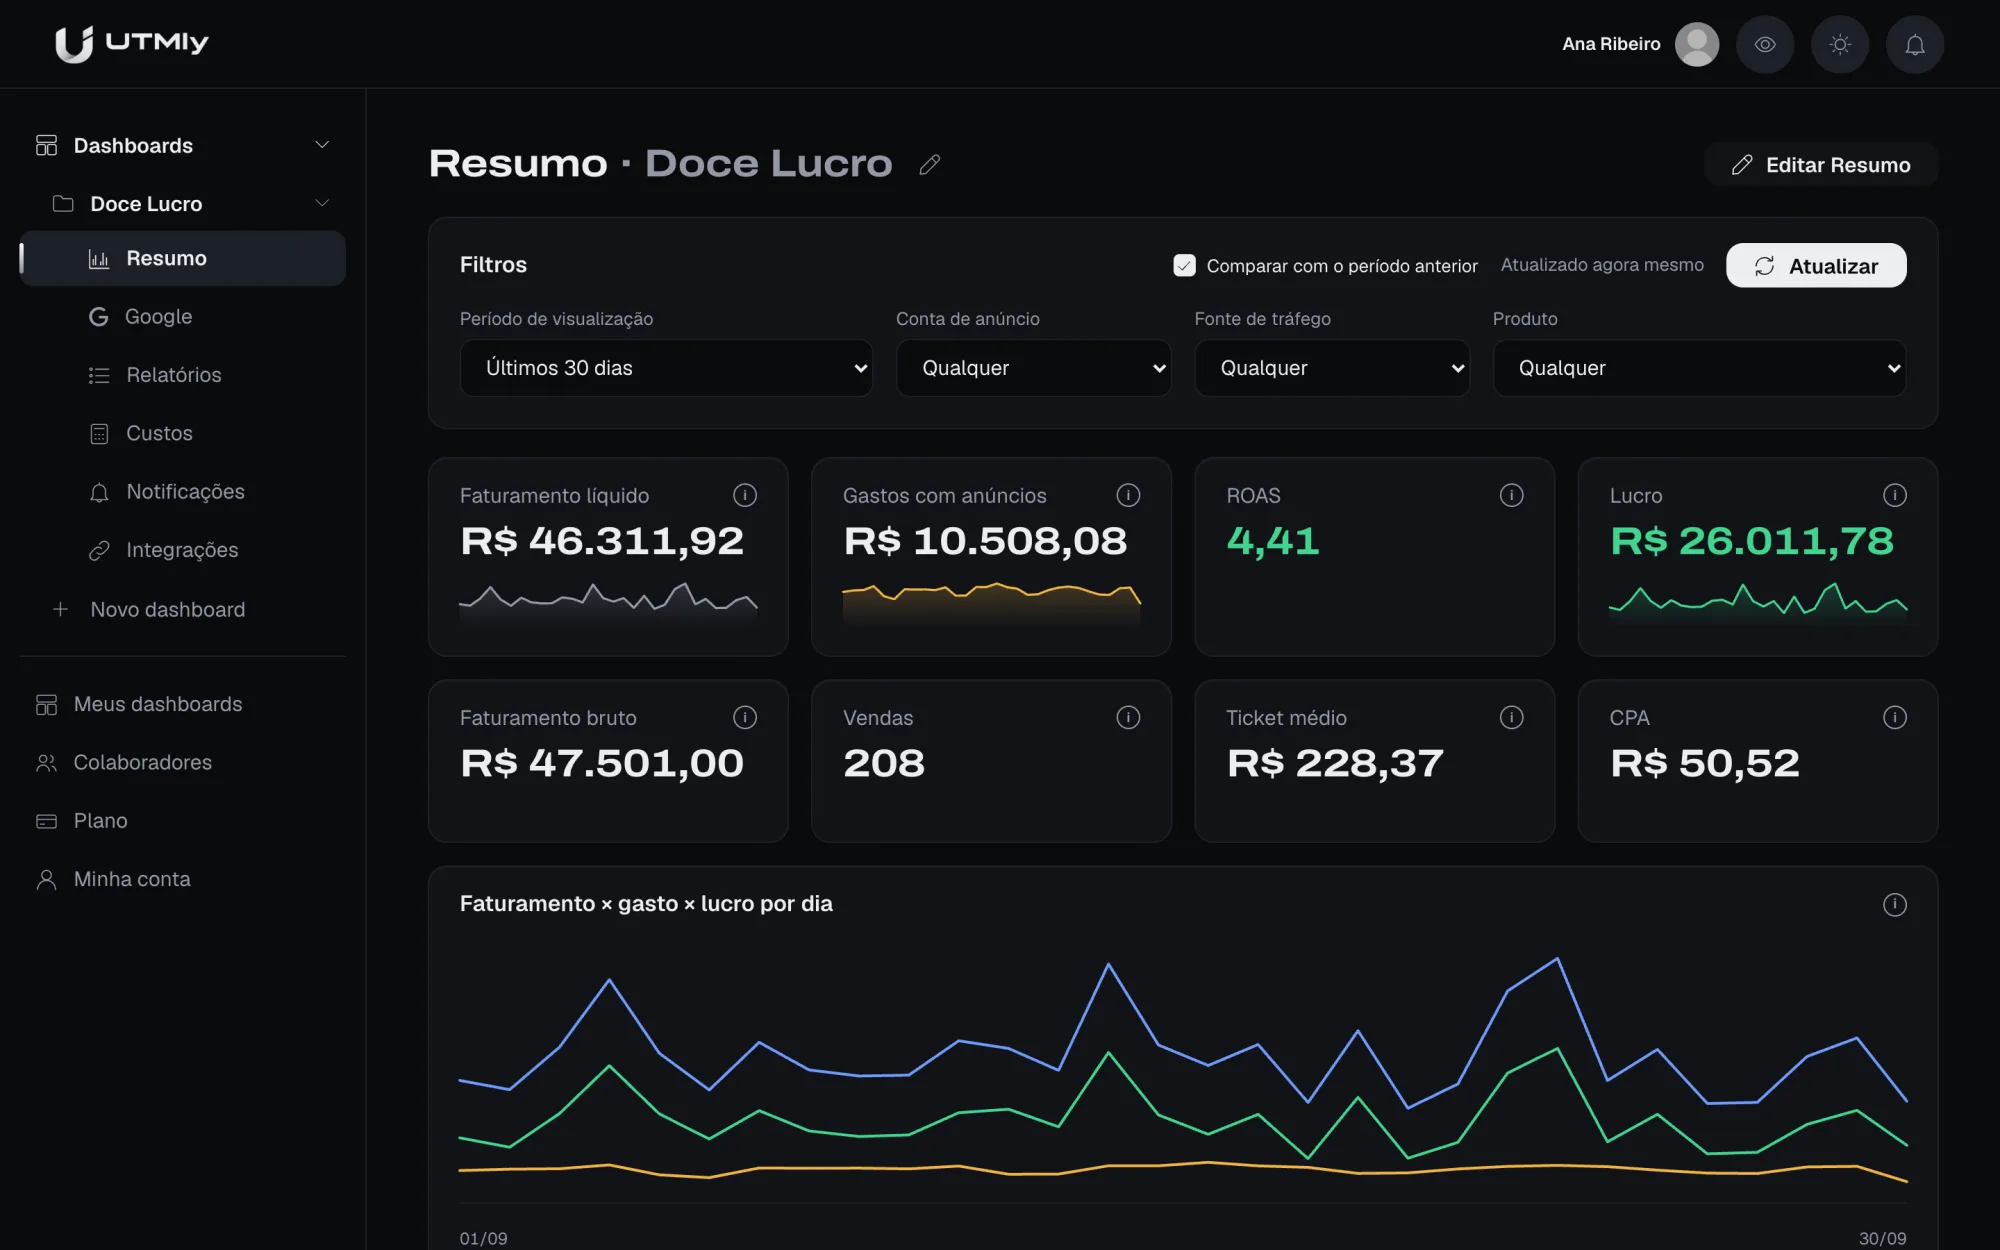This screenshot has width=2000, height=1250.
Task: Open notifications bell in header
Action: coord(1915,44)
